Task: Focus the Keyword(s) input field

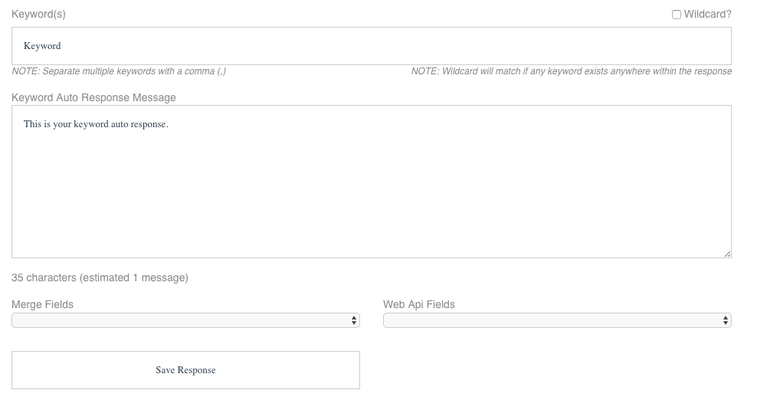Action: pos(371,46)
